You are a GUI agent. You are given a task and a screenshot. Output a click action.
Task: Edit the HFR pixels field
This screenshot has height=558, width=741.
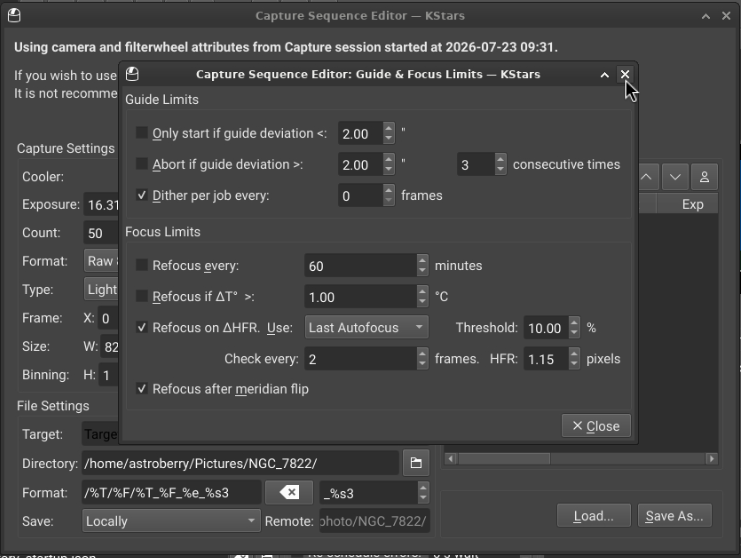546,359
